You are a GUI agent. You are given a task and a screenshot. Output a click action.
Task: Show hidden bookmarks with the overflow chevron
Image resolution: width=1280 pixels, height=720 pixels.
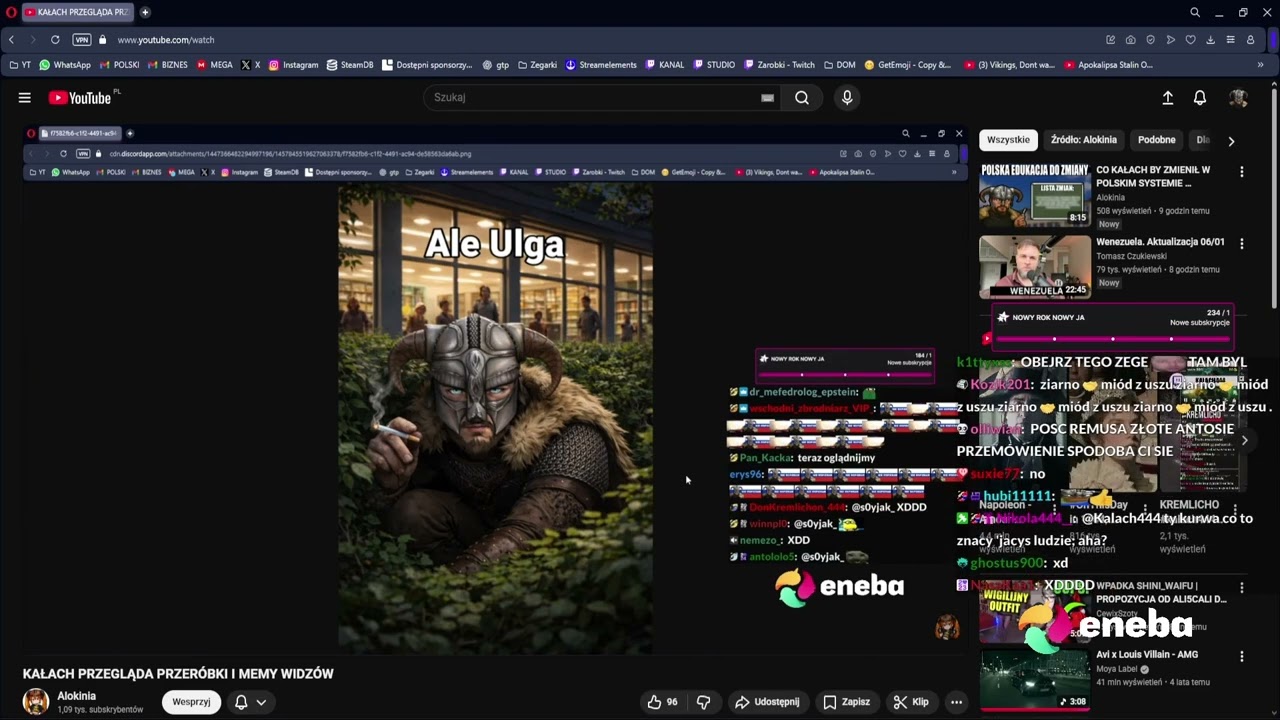1260,65
